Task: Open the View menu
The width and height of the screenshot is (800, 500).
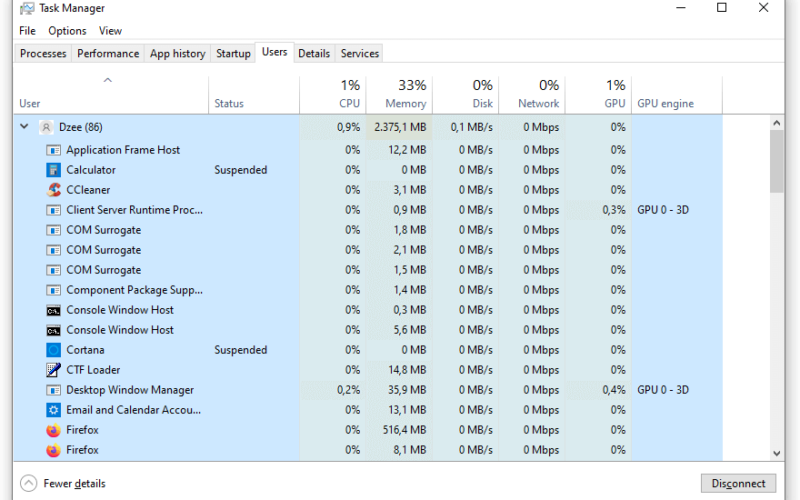Action: 110,31
